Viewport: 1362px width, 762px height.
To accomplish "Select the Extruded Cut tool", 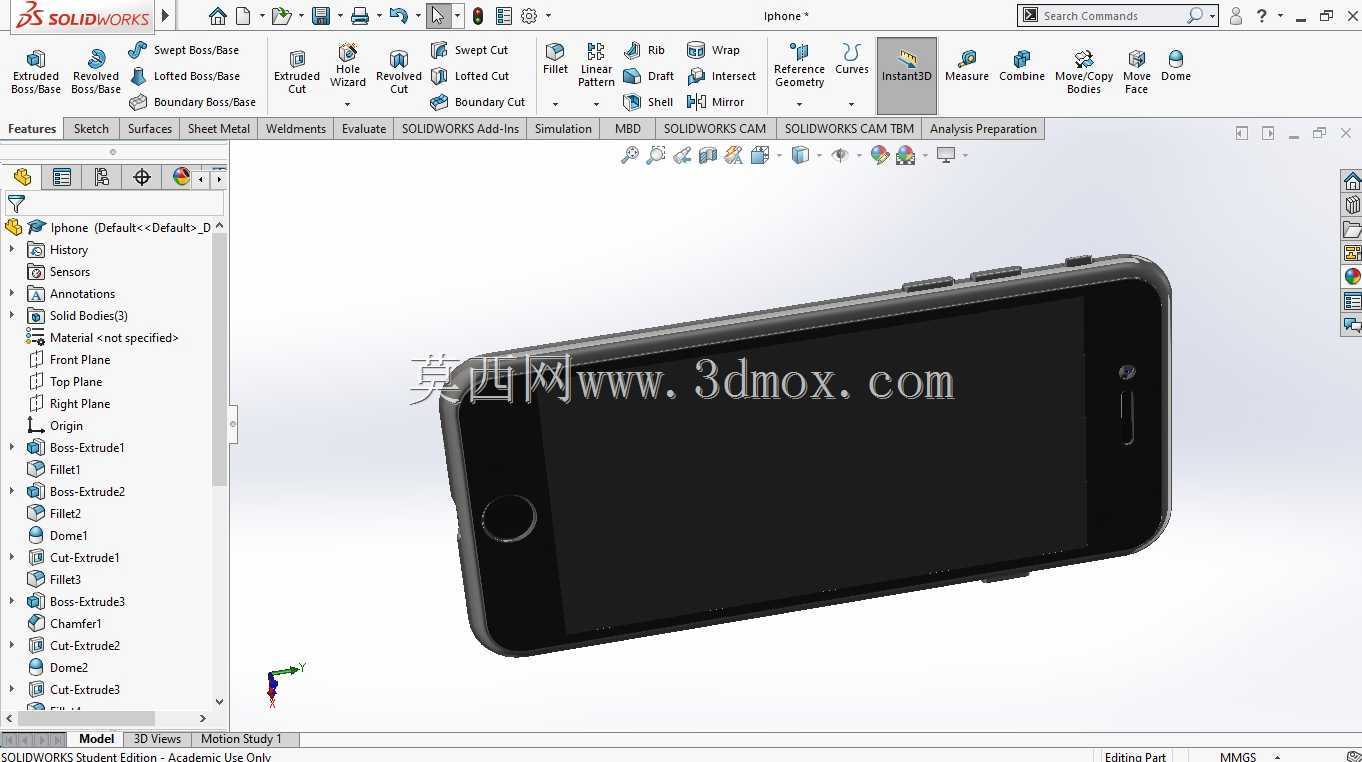I will pos(297,72).
